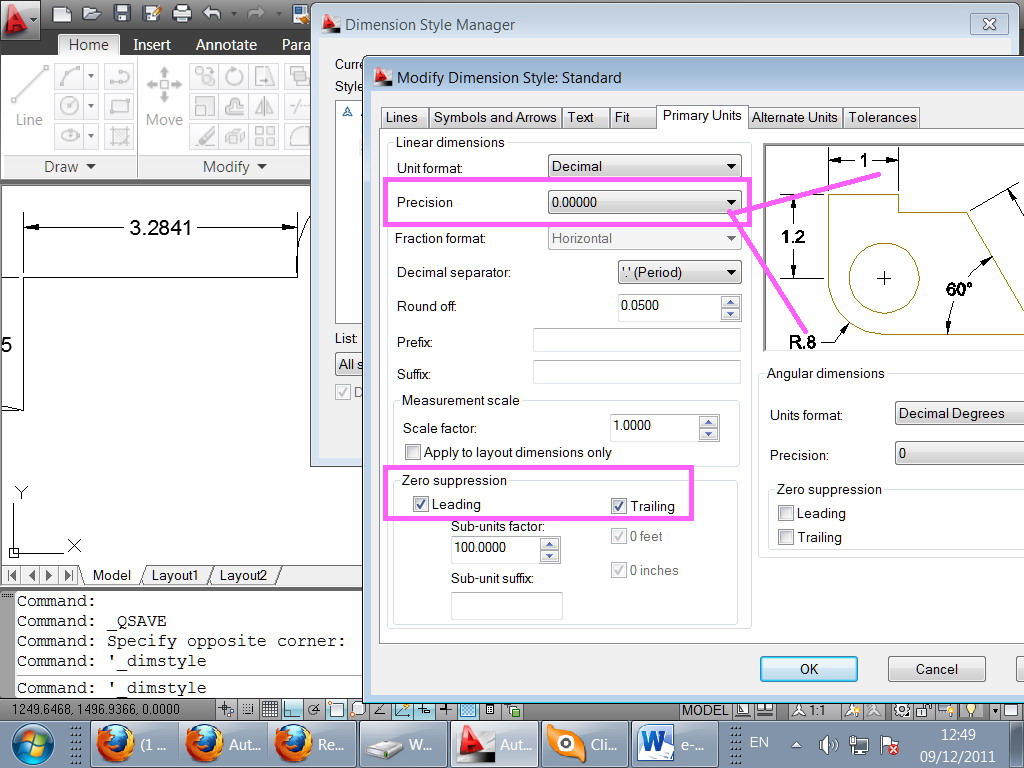Increase Scale factor stepper
Viewport: 1024px width, 768px height.
tap(708, 423)
